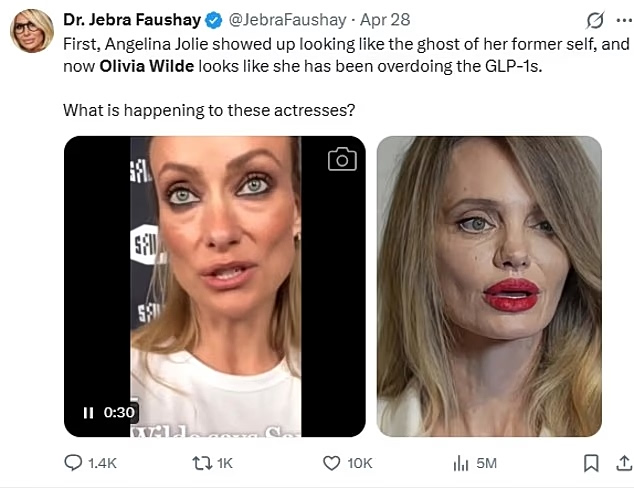Bookmark this tweet

coord(591,462)
